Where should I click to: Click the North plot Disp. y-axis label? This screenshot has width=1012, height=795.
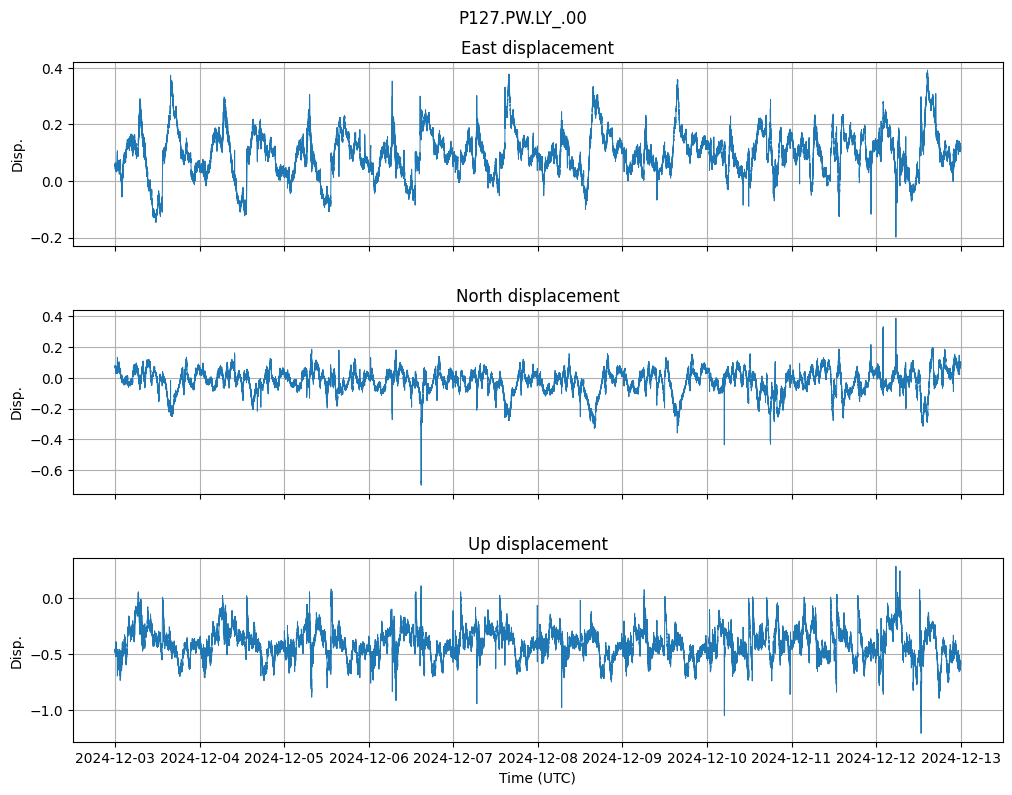(17, 402)
